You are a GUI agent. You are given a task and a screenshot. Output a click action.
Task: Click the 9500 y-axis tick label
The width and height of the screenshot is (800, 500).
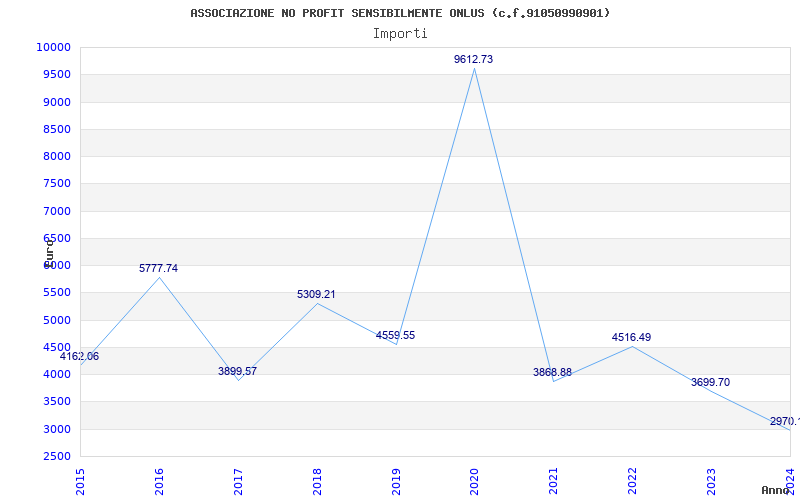click(x=56, y=75)
